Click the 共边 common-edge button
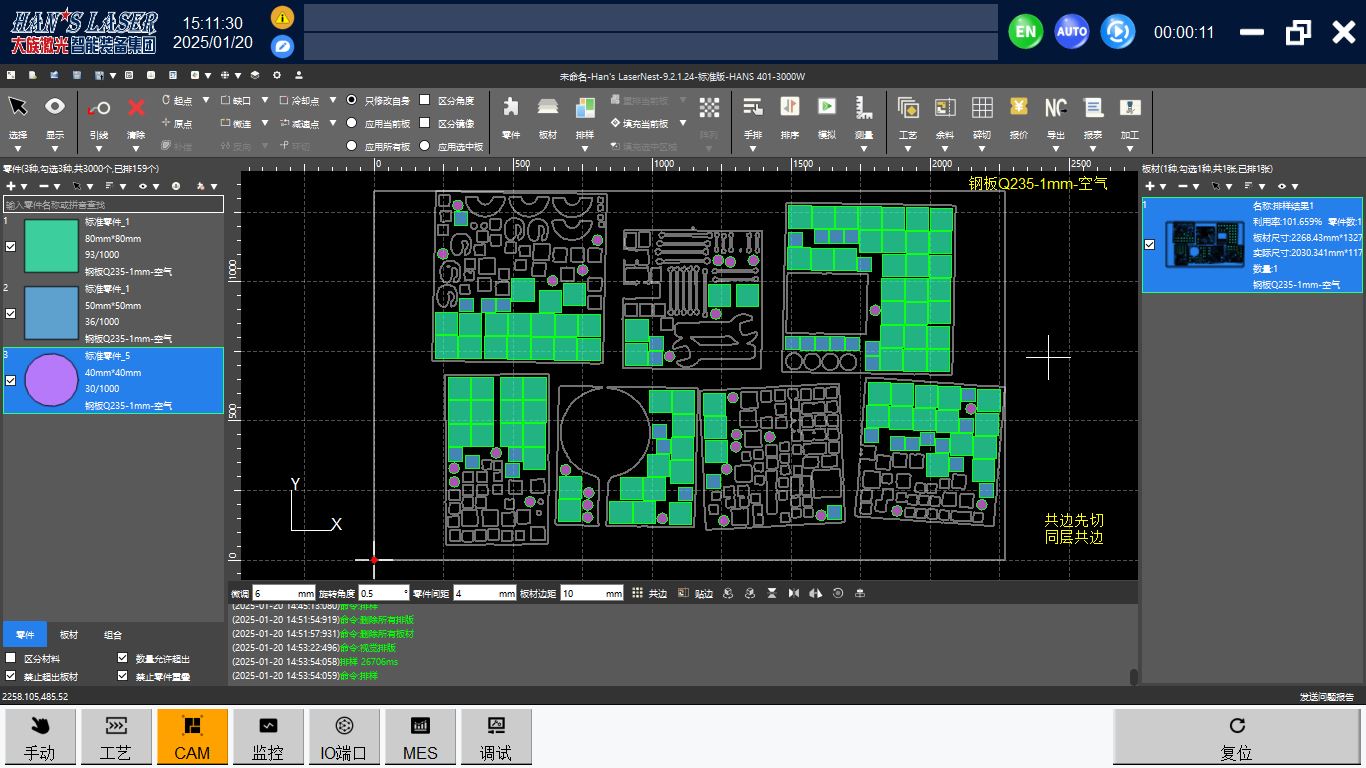 pos(649,594)
